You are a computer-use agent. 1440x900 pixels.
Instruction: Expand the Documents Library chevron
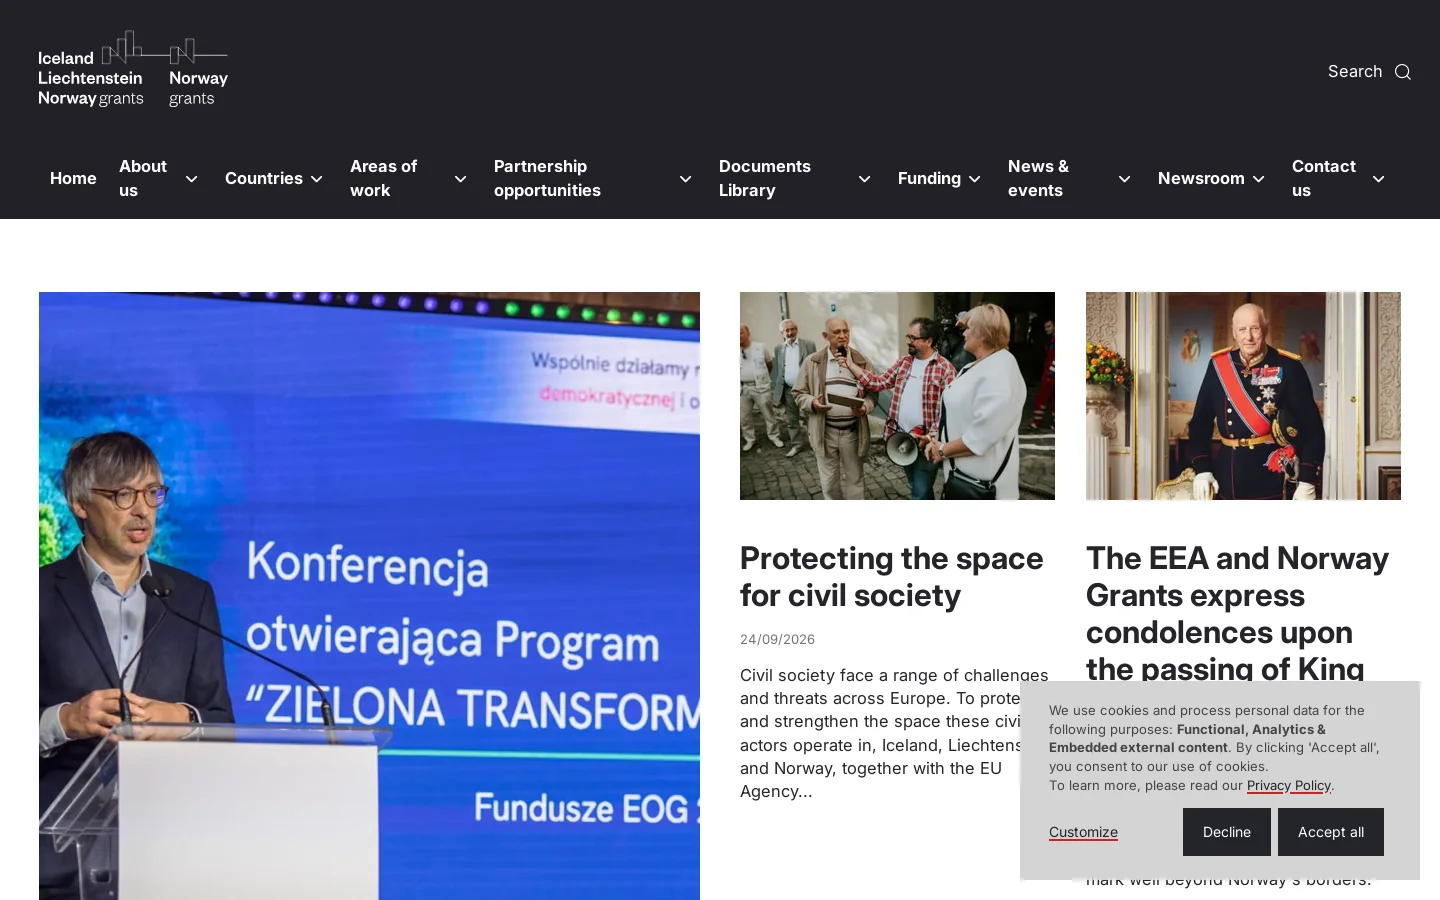pyautogui.click(x=865, y=179)
